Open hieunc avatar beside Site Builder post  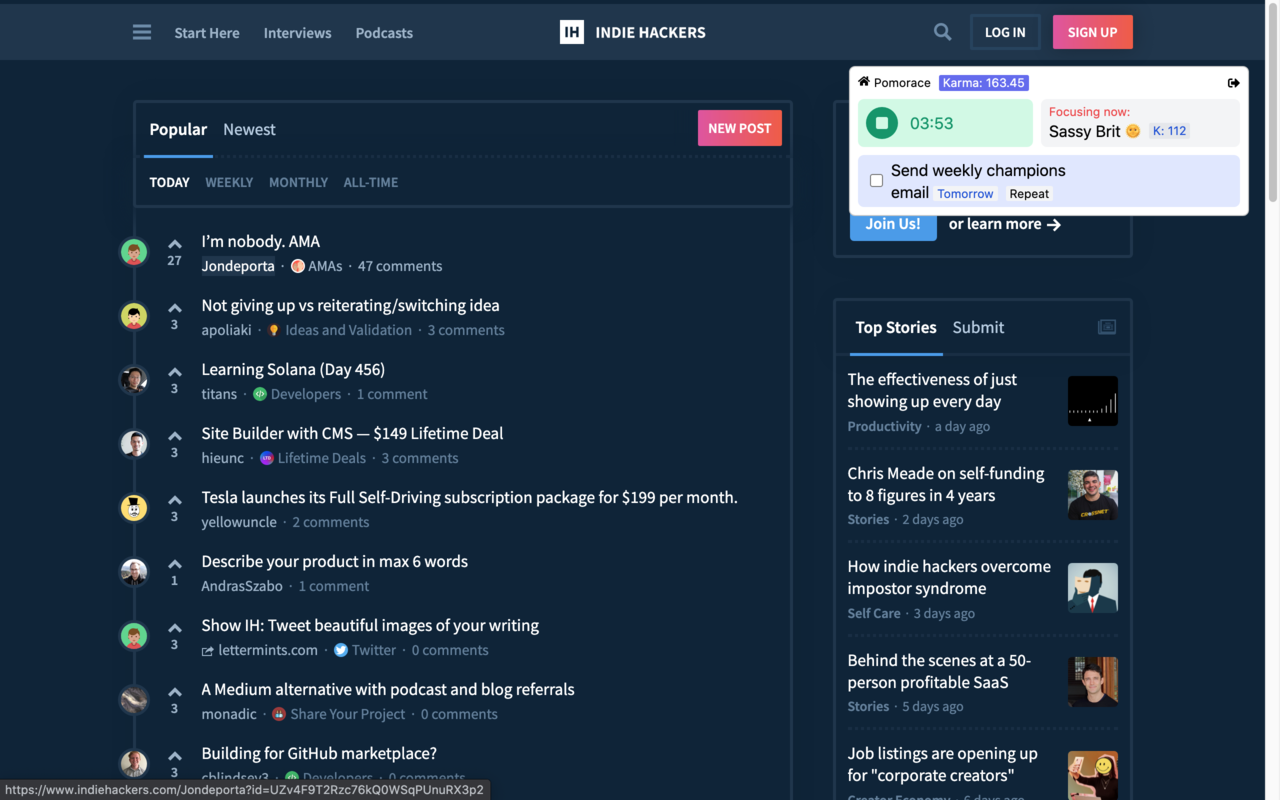(x=134, y=444)
